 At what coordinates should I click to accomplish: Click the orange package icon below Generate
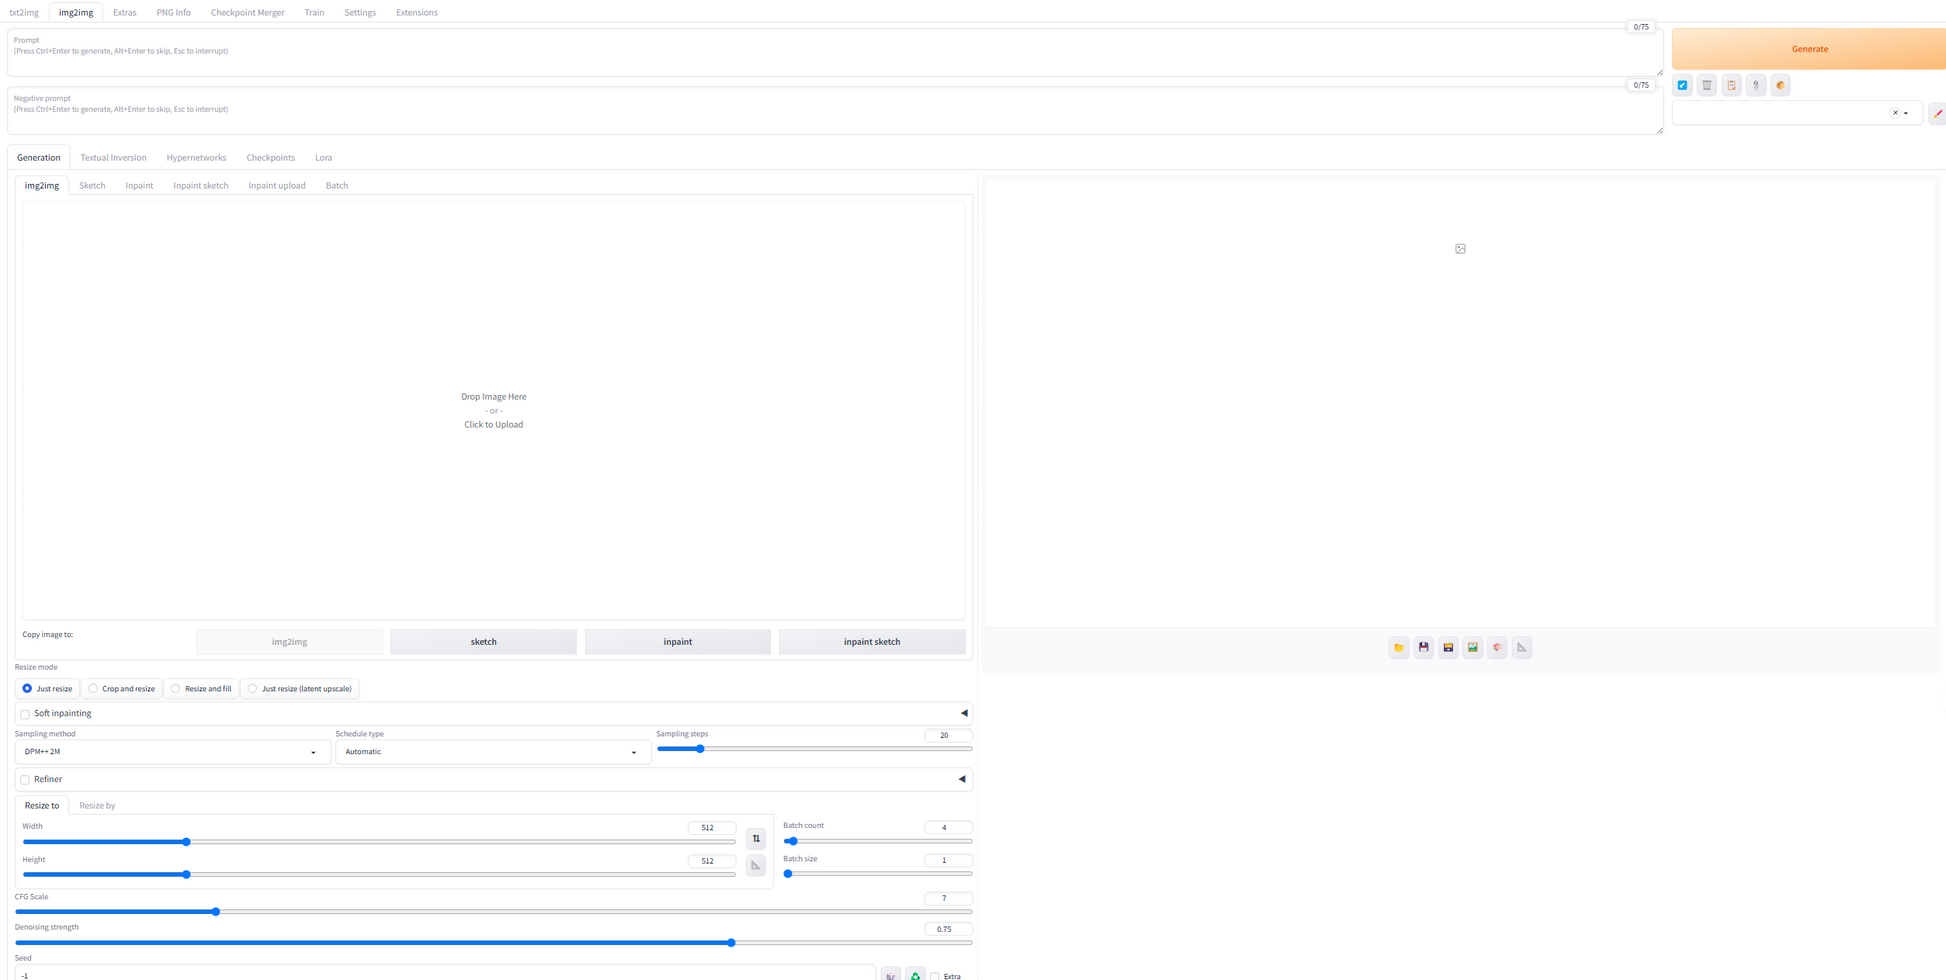tap(1780, 86)
